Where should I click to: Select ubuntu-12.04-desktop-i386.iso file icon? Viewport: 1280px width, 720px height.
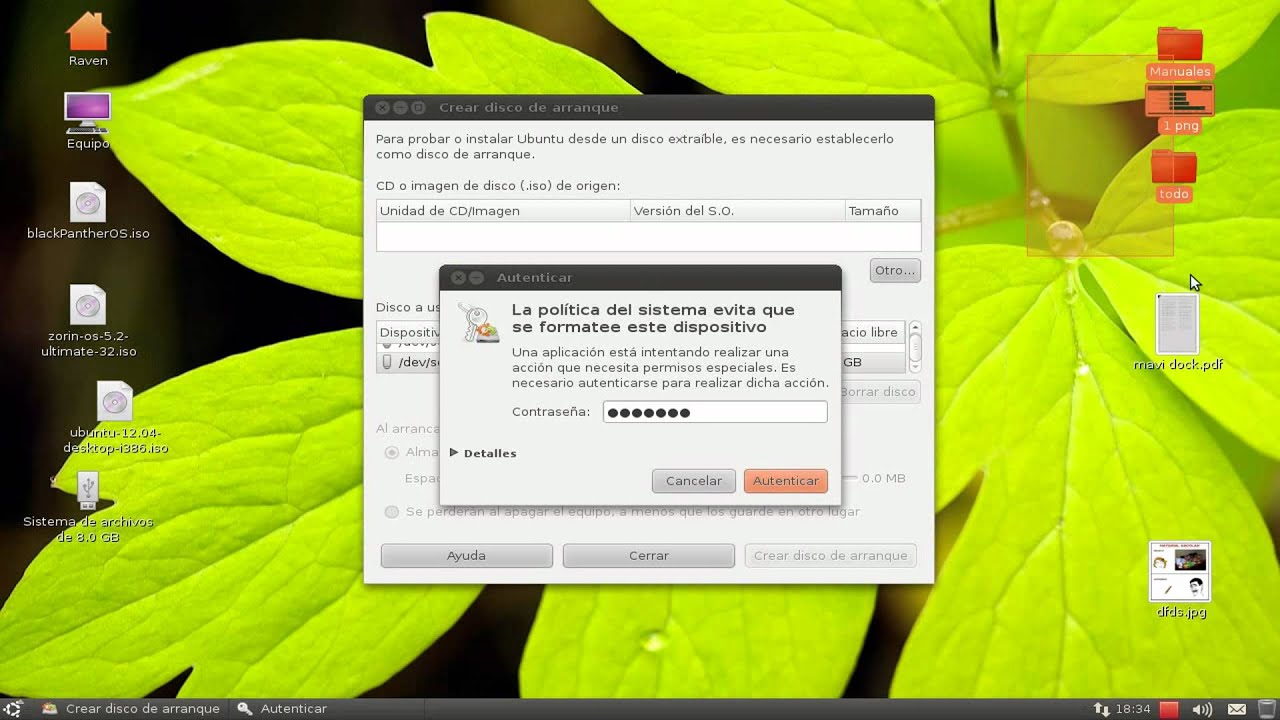click(x=114, y=402)
